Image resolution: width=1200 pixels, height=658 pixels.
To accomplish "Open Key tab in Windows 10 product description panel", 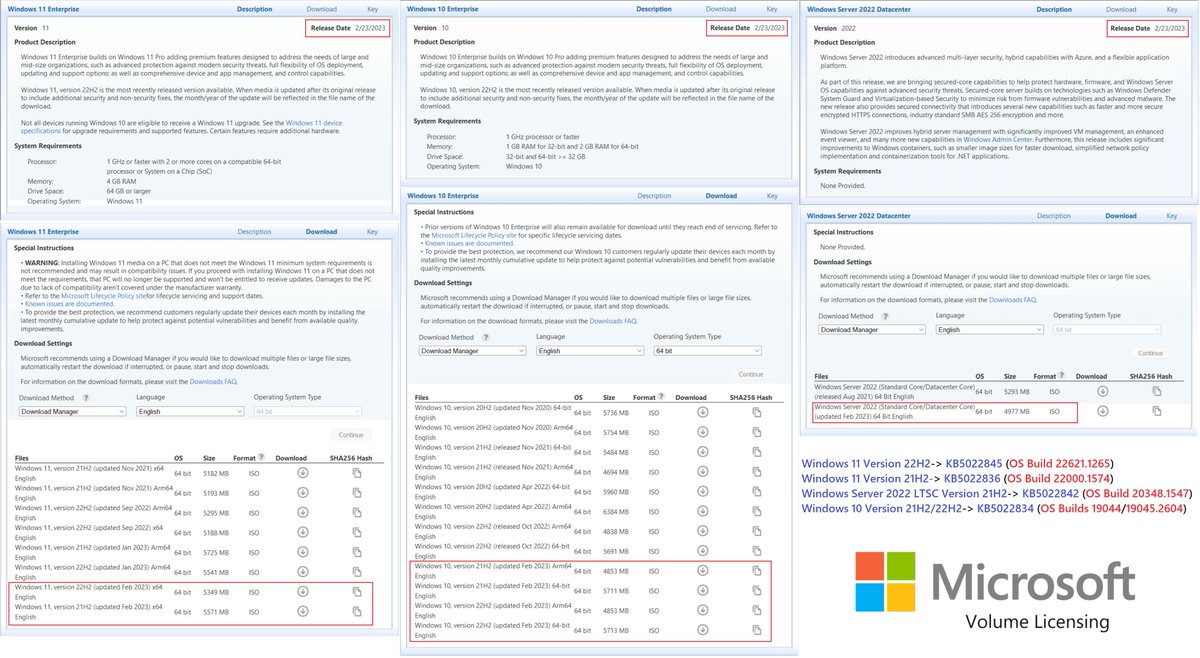I will click(x=772, y=8).
